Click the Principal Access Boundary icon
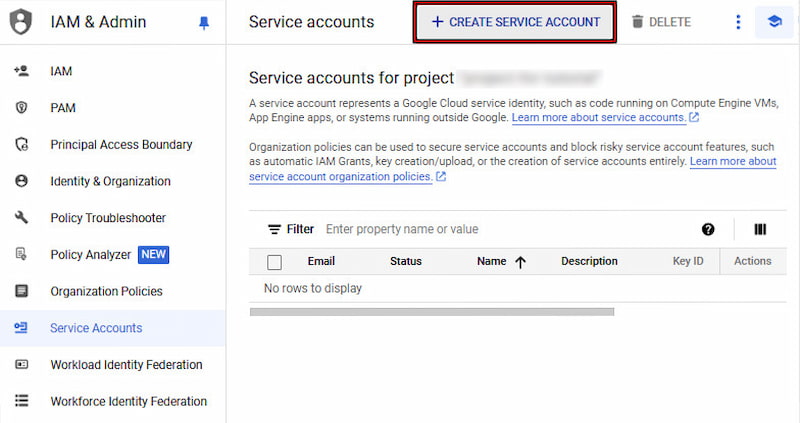The width and height of the screenshot is (800, 423). click(21, 144)
